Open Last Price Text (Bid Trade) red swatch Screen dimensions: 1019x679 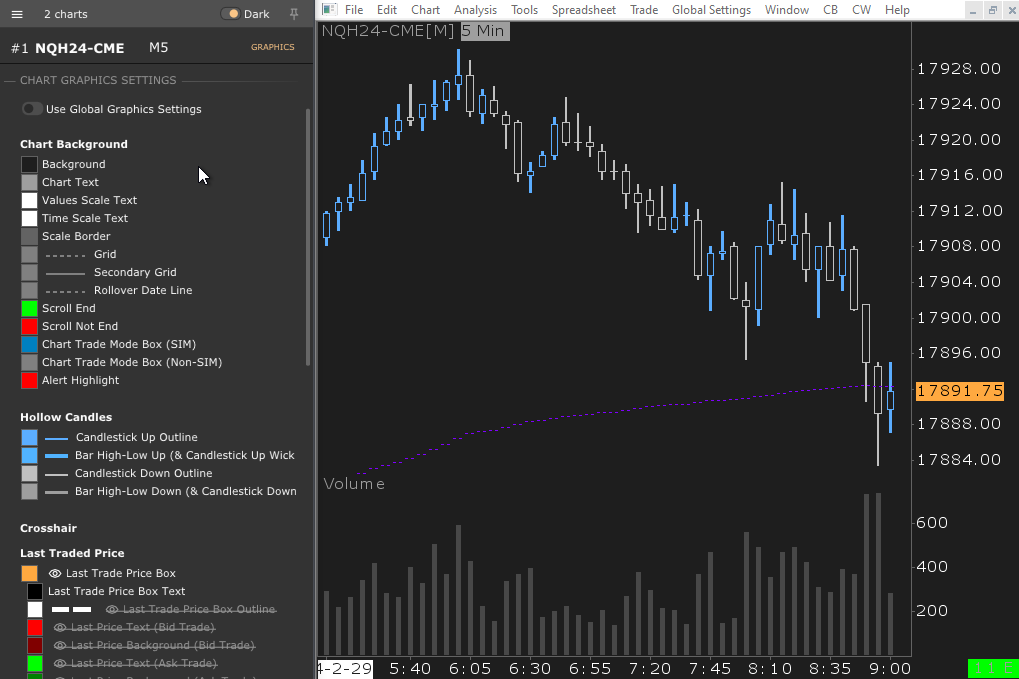pyautogui.click(x=34, y=628)
